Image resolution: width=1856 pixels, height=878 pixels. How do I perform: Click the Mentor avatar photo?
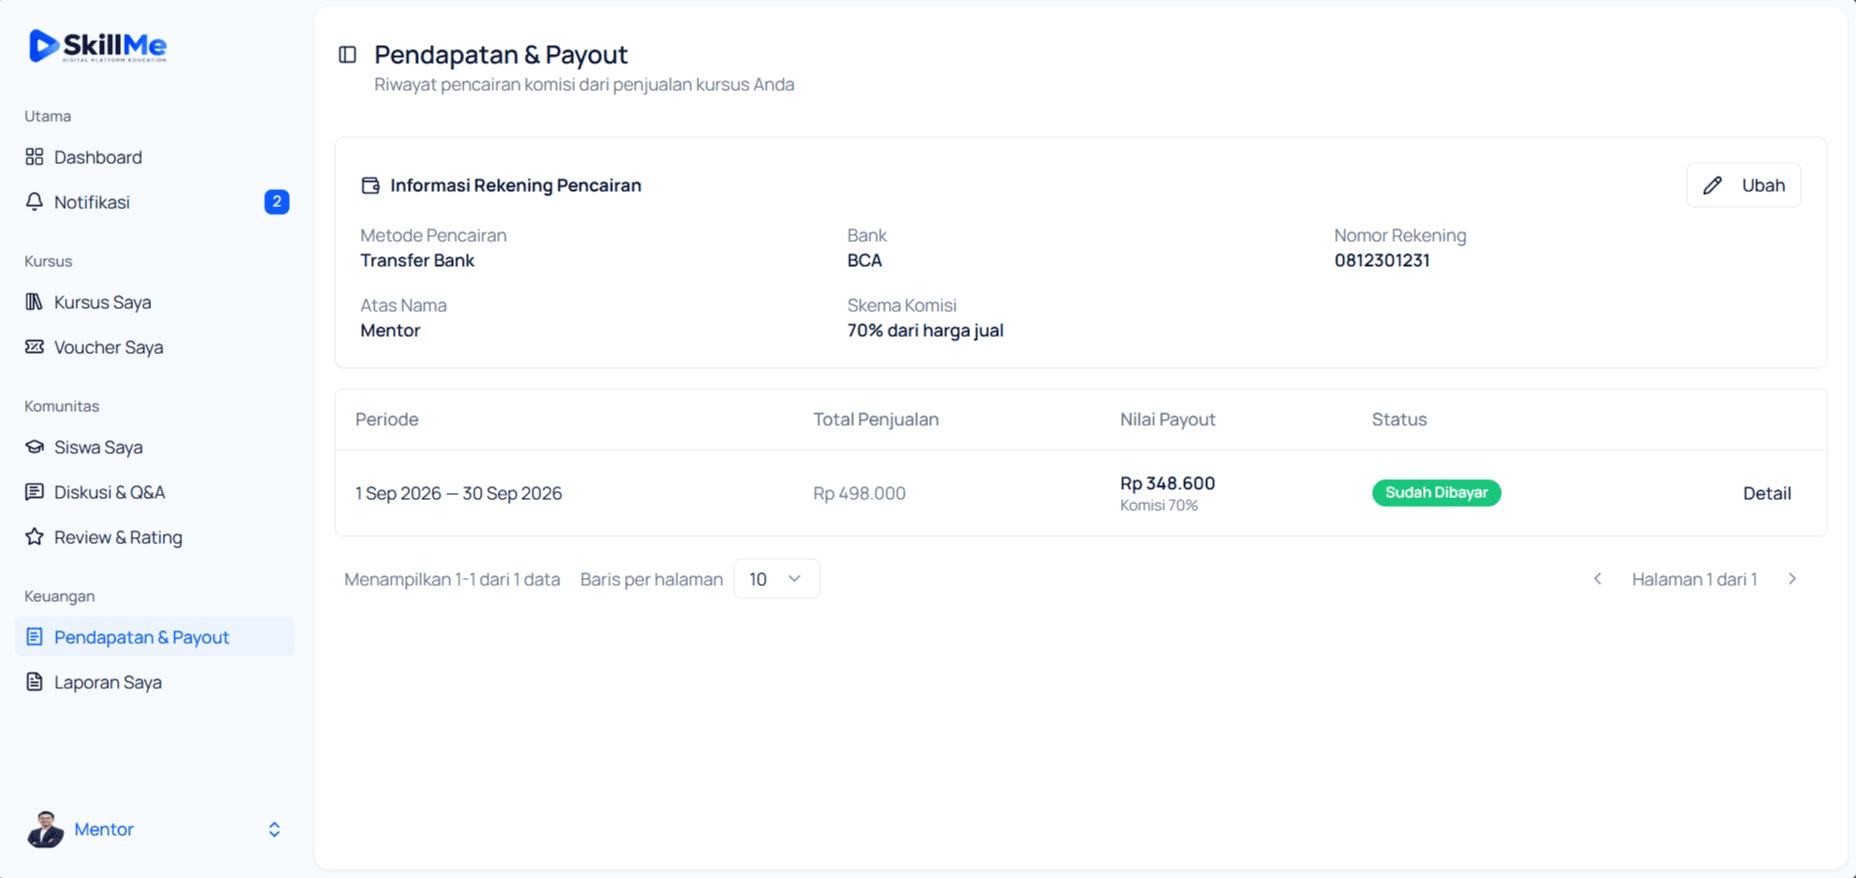45,829
